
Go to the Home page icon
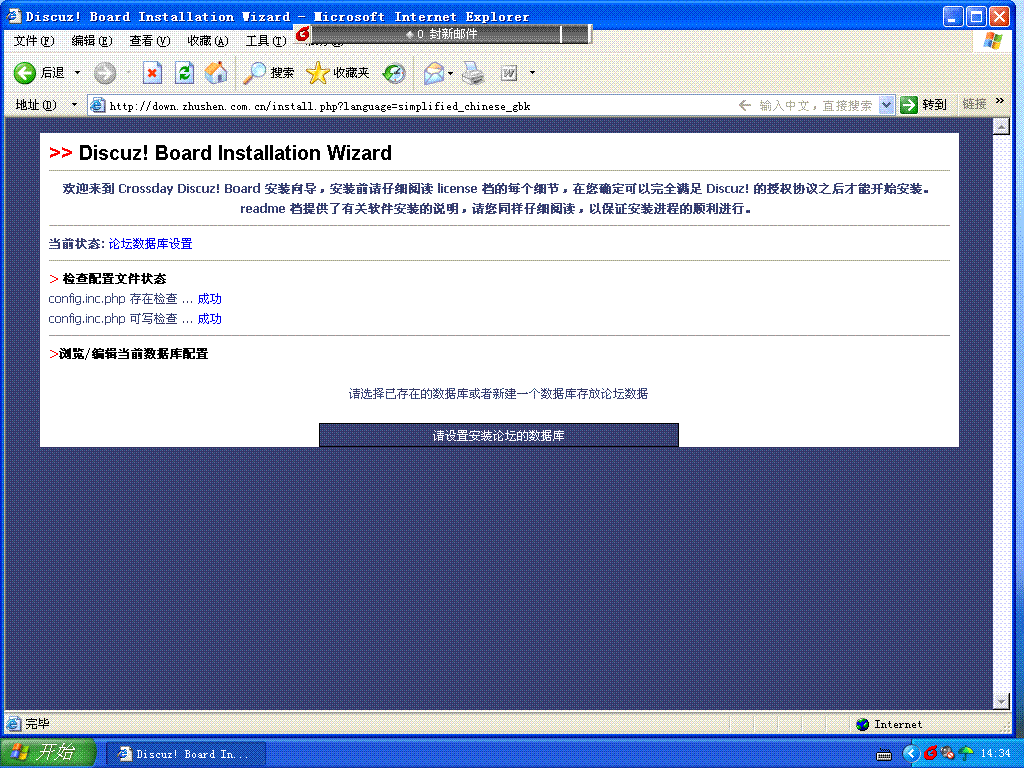pyautogui.click(x=216, y=72)
